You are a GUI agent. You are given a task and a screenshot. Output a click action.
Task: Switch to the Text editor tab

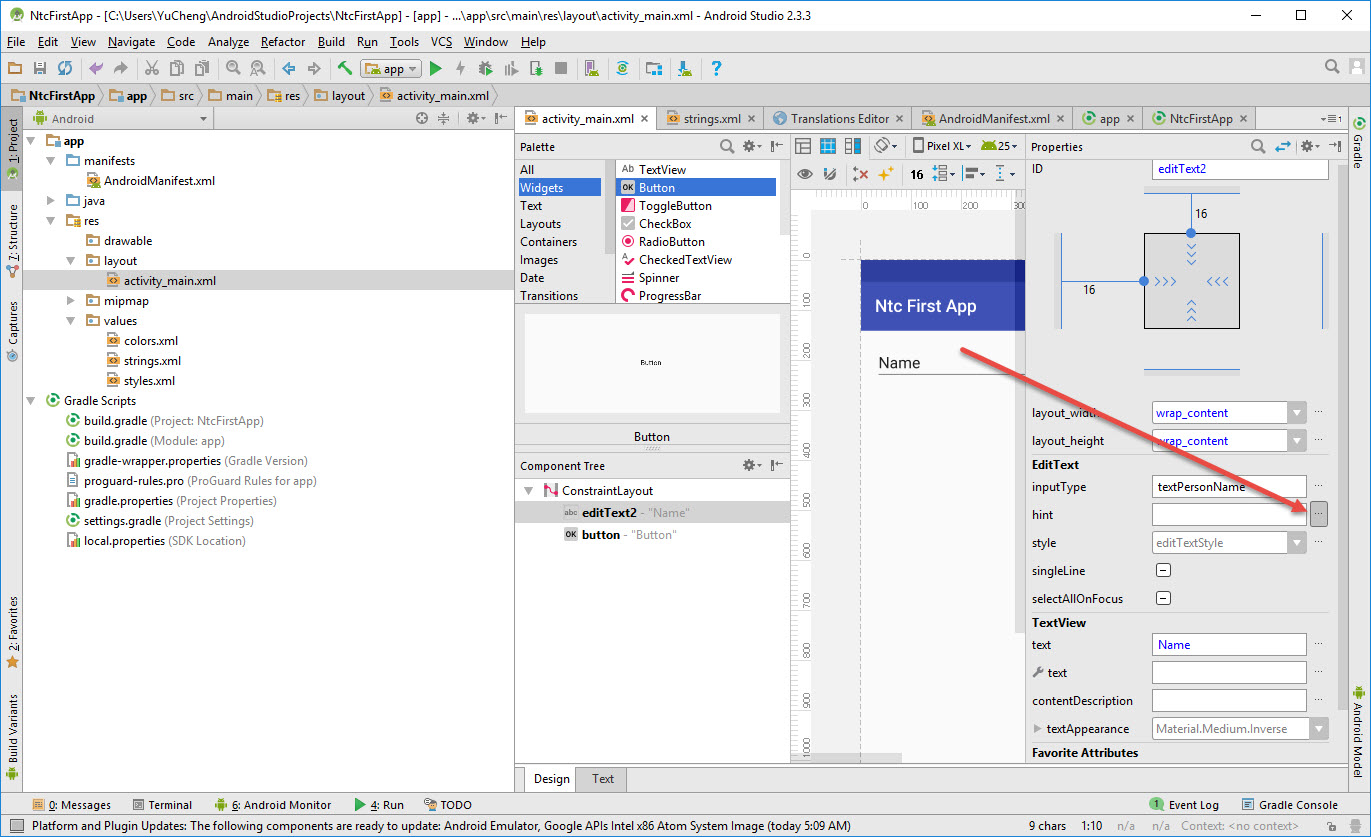point(603,779)
